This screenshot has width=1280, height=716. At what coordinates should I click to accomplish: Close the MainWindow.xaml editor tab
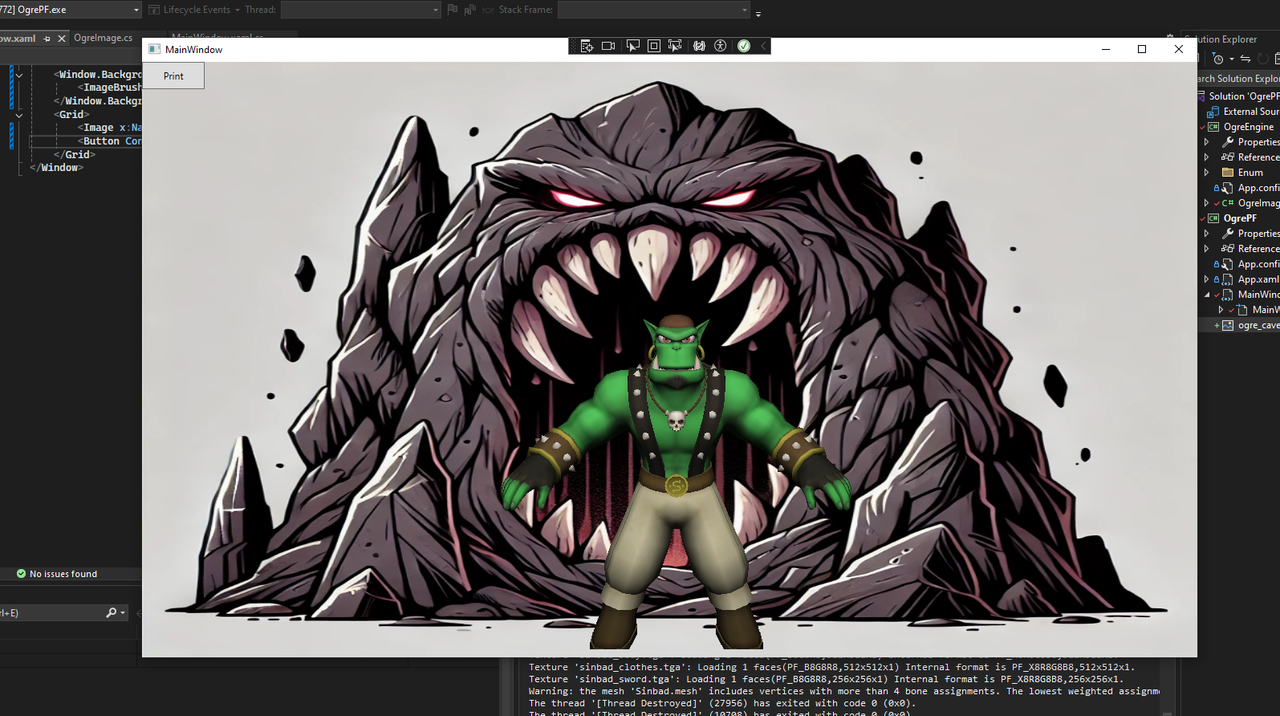click(62, 38)
